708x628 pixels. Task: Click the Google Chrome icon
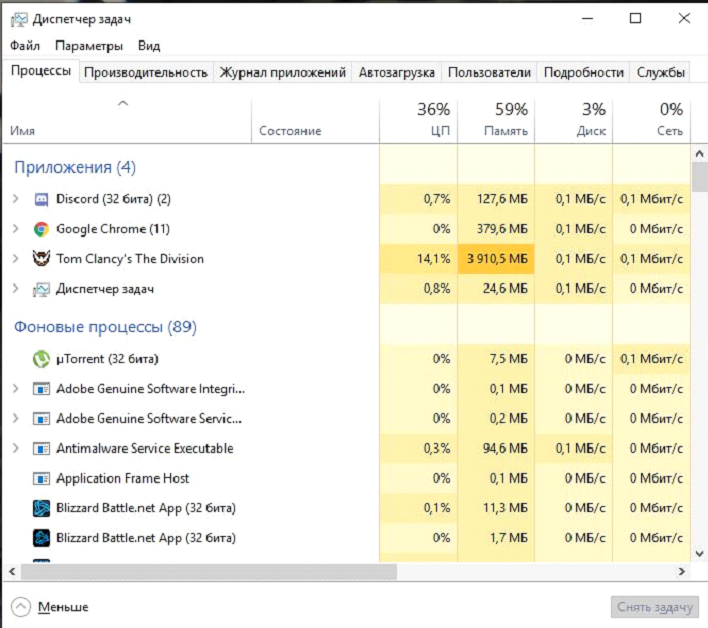[x=42, y=229]
